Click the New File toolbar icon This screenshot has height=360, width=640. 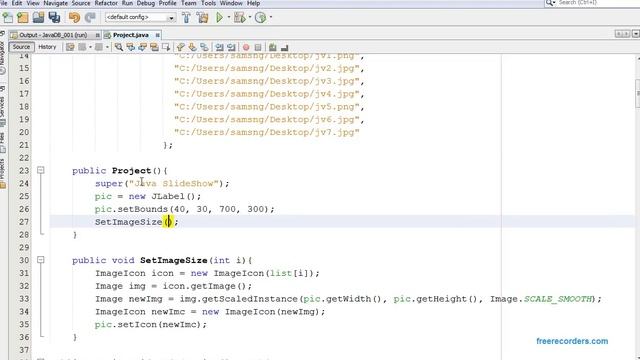click(8, 18)
